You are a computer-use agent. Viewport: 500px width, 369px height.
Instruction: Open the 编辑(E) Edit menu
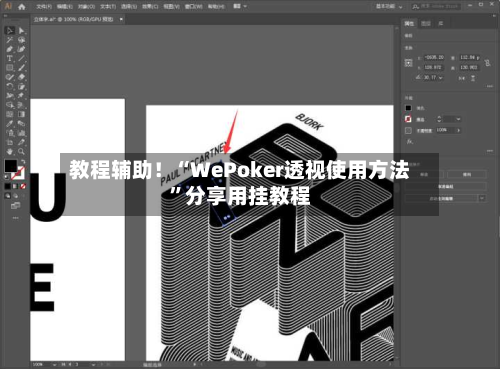[x=65, y=6]
